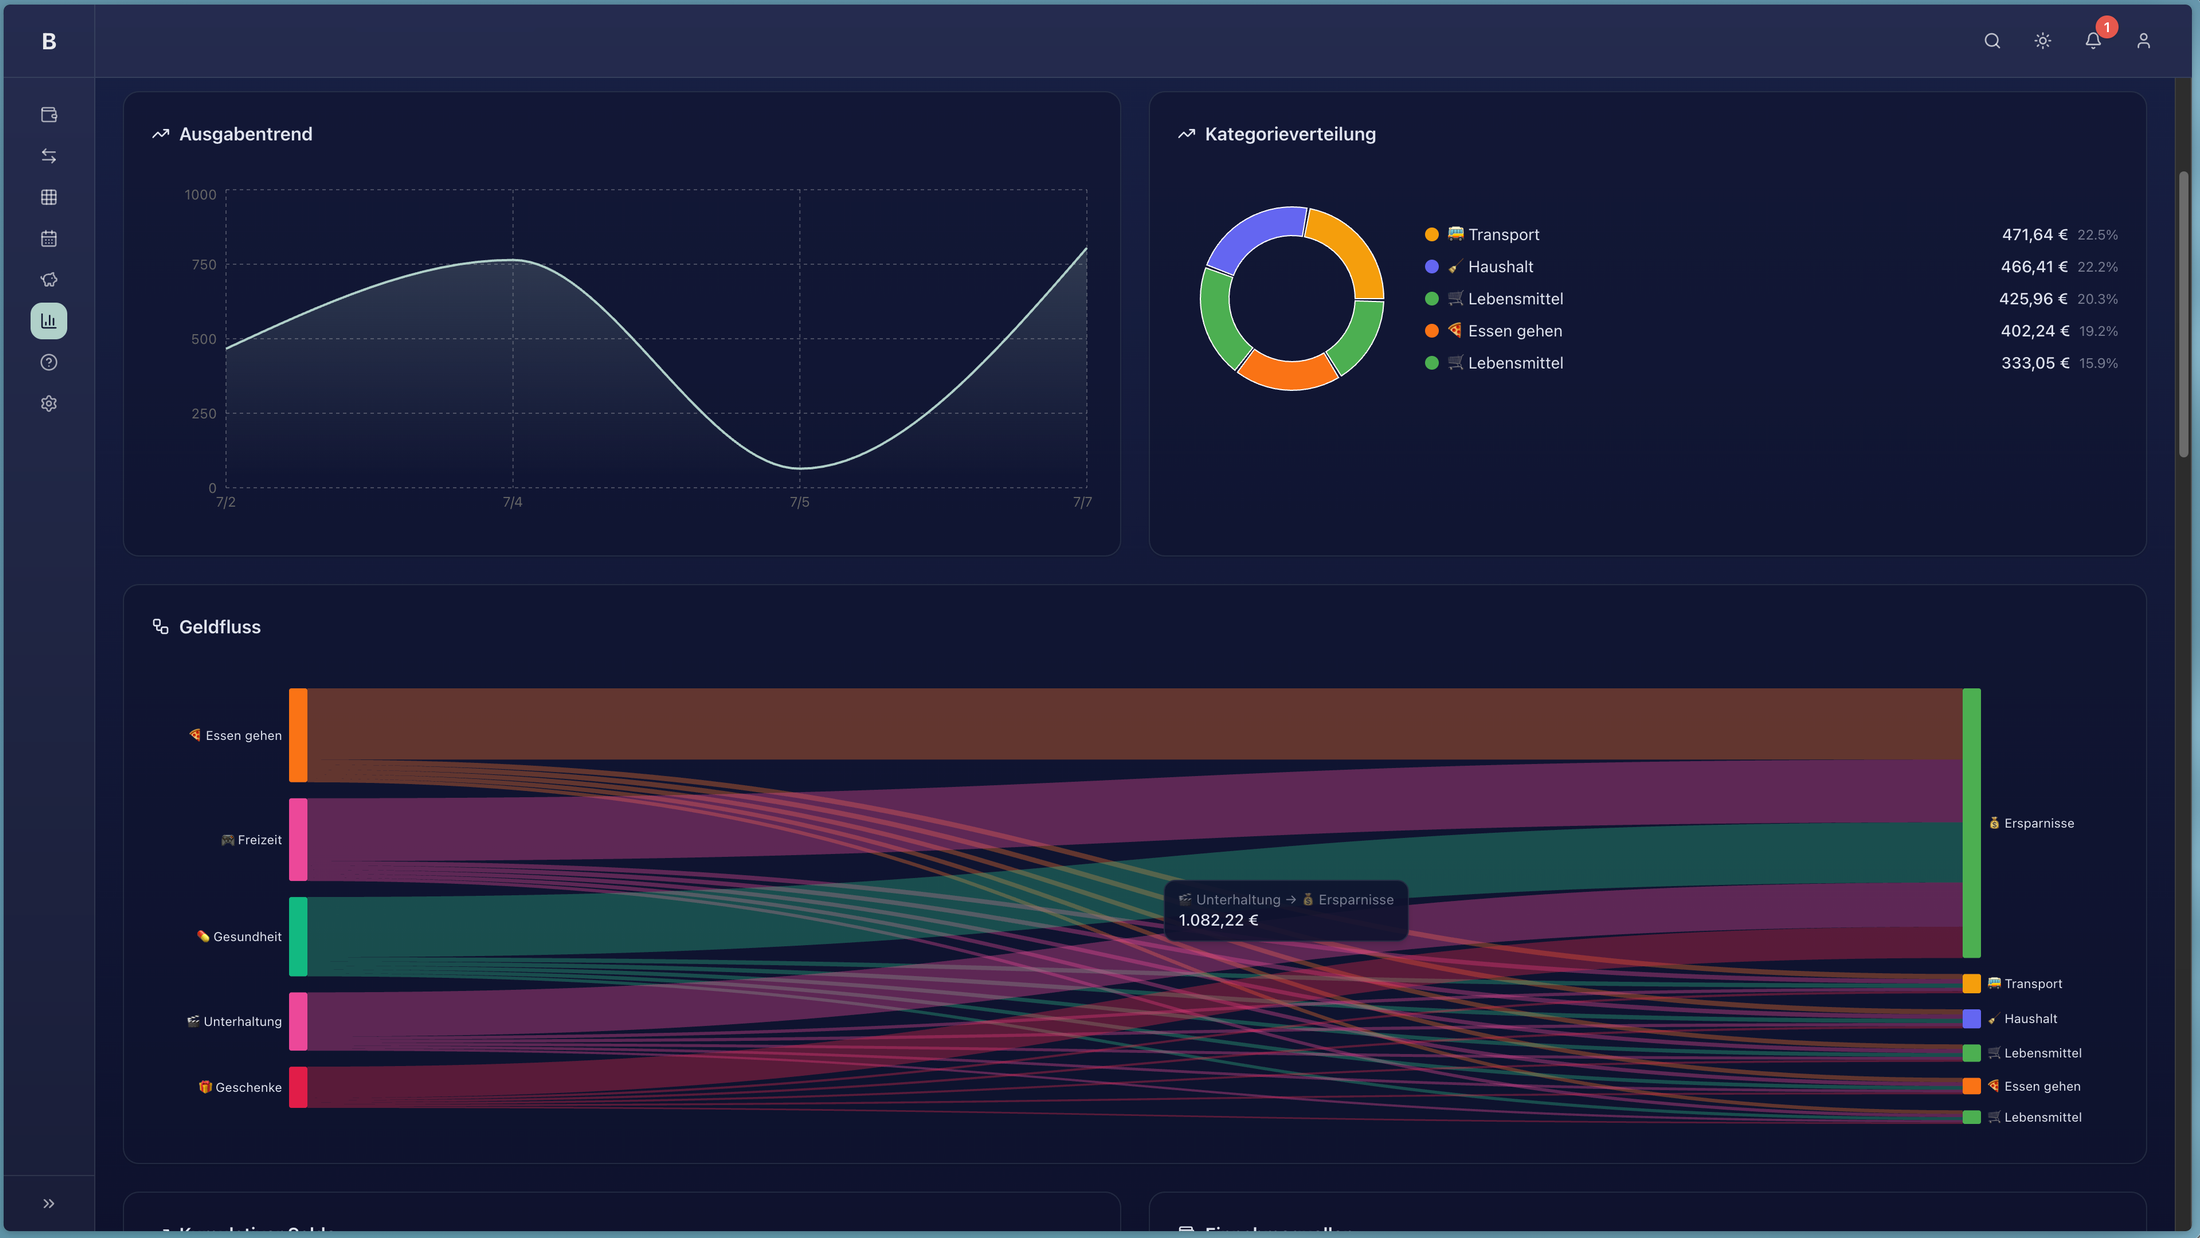The height and width of the screenshot is (1238, 2200).
Task: Open notifications bell with badge
Action: [2093, 41]
